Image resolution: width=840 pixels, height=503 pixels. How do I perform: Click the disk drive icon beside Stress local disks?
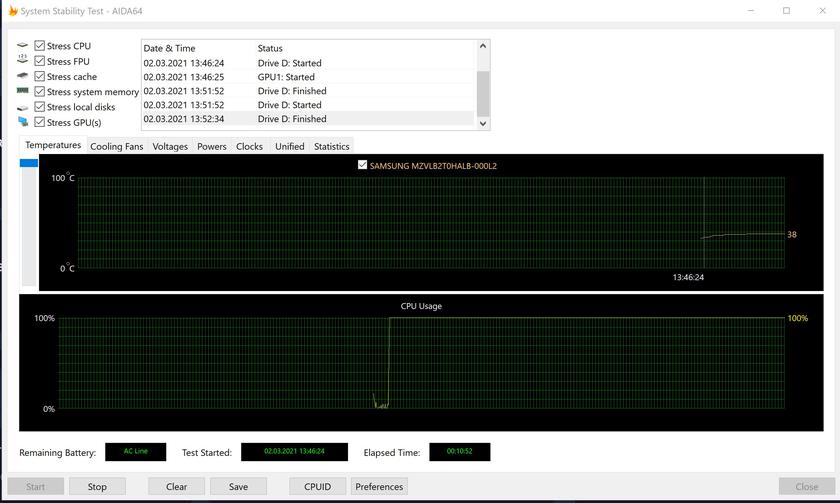22,107
